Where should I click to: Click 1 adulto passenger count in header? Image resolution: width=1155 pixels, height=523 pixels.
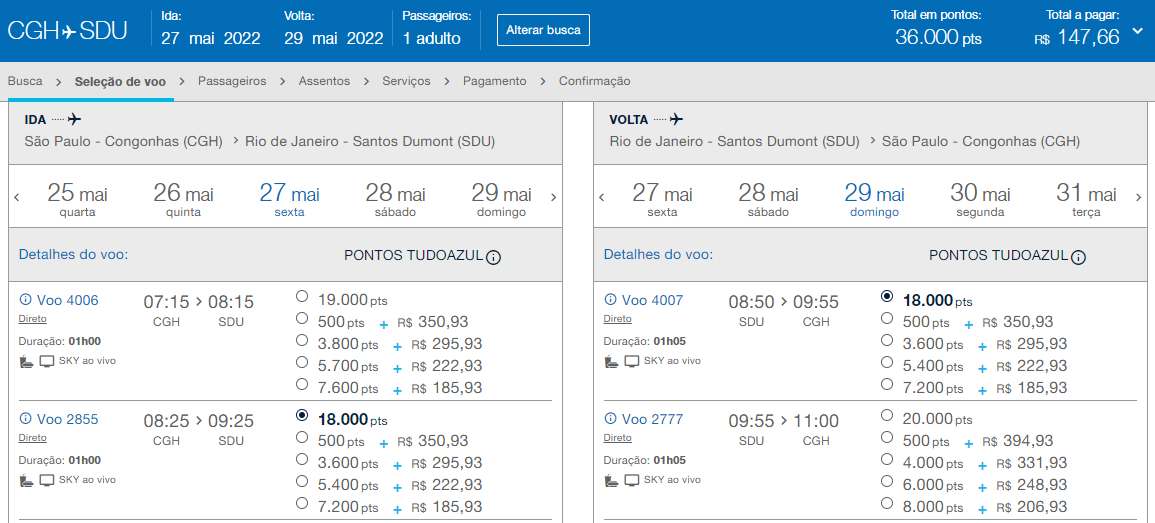[x=432, y=38]
